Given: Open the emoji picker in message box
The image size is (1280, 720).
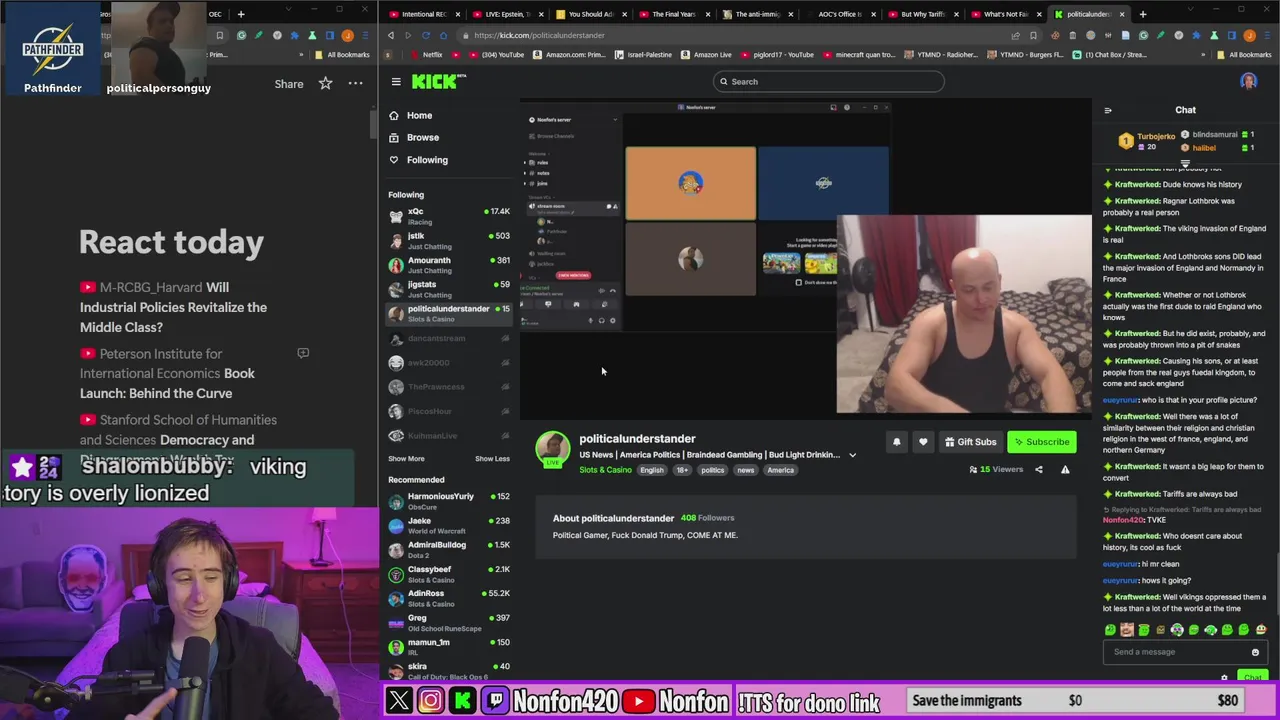Looking at the screenshot, I should 1255,652.
